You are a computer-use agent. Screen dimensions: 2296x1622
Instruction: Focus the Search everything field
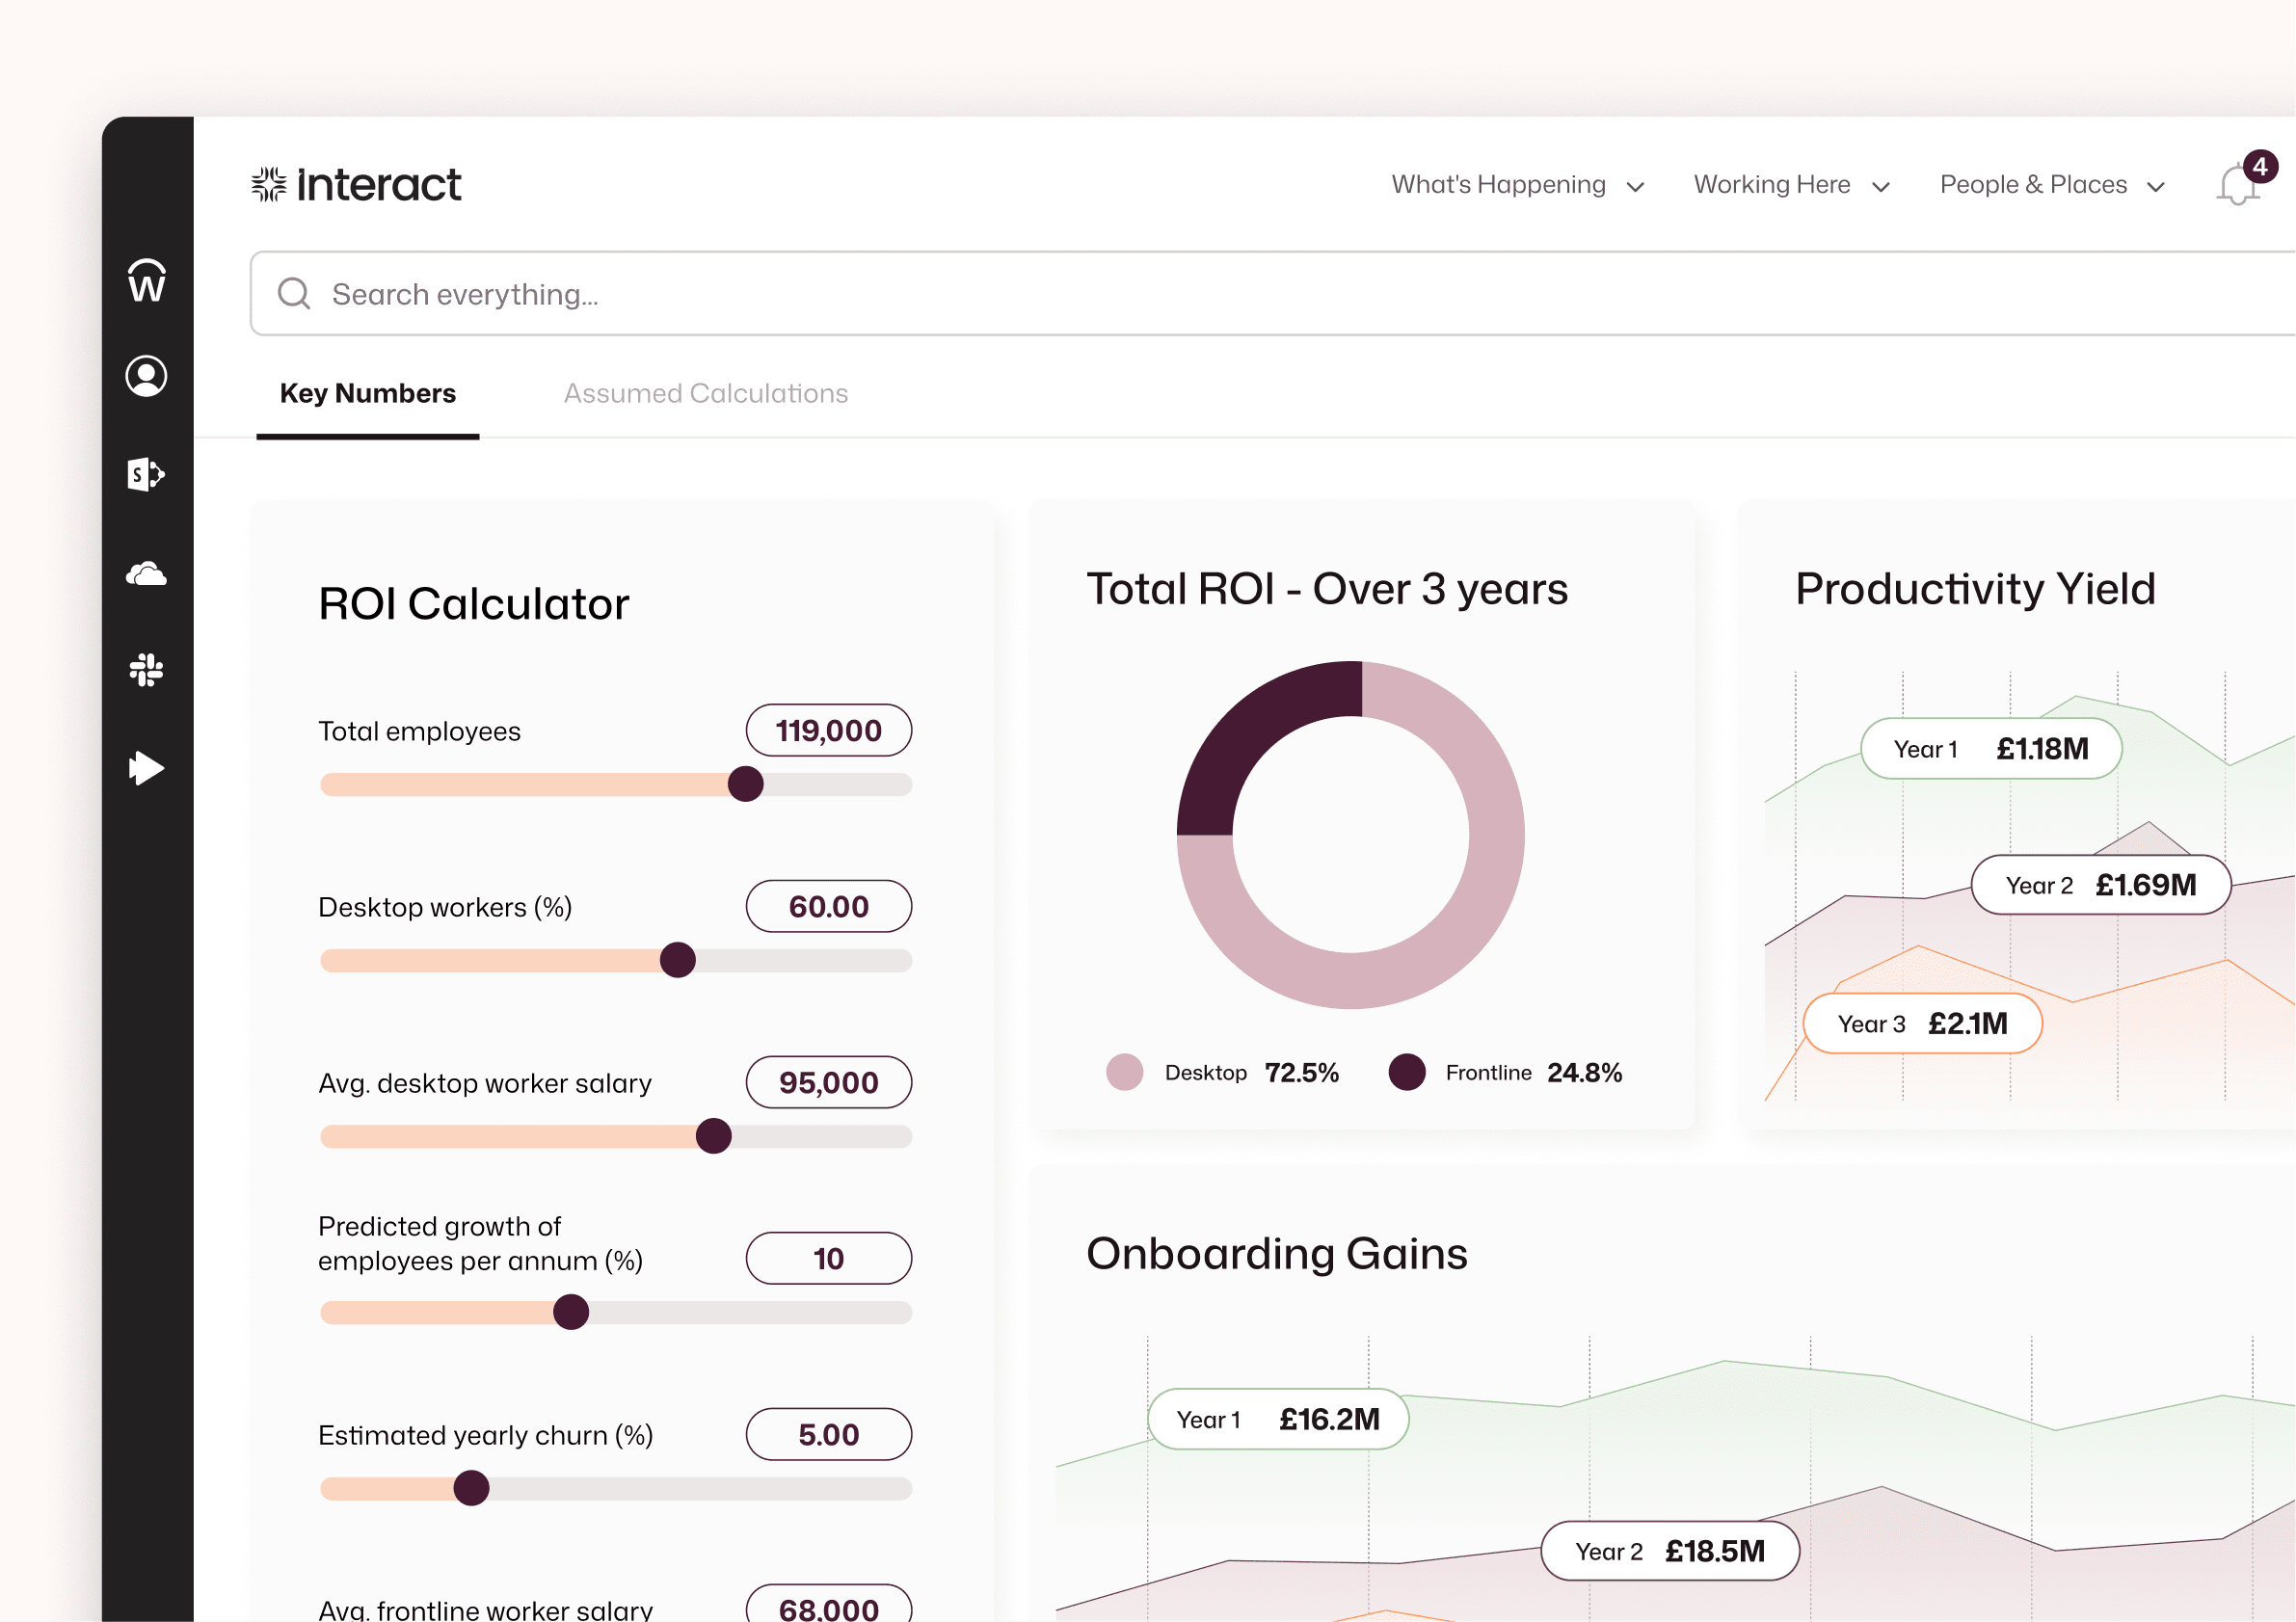point(1272,293)
